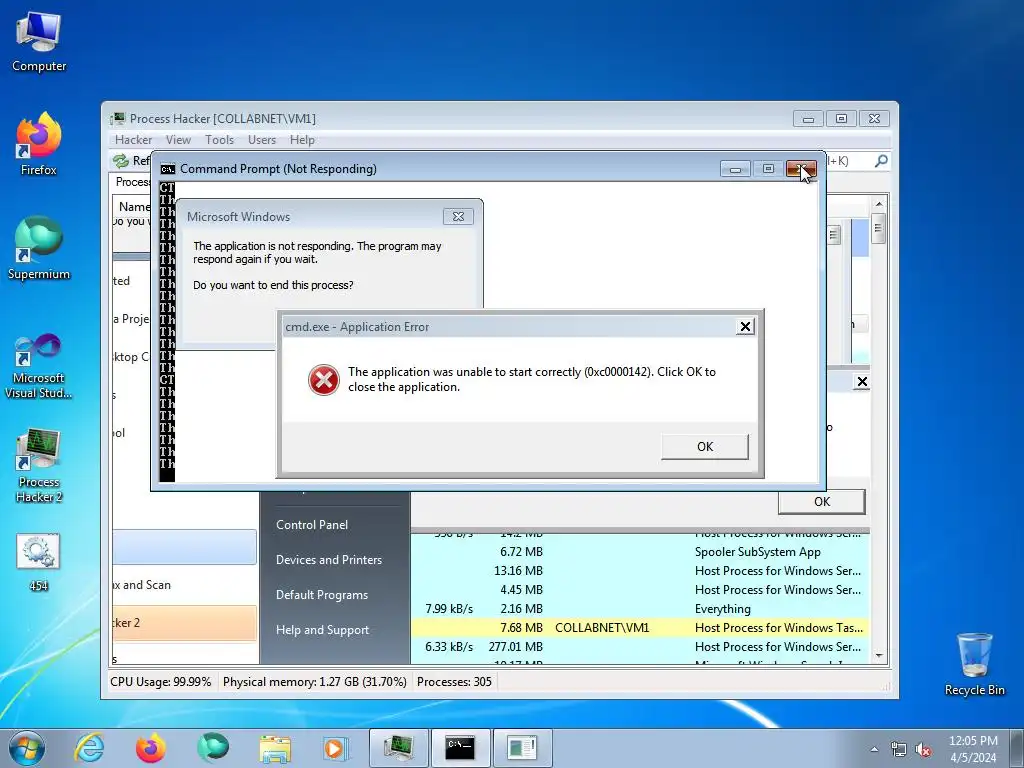Open Internet Explorer from the taskbar
The width and height of the screenshot is (1024, 768).
(x=89, y=748)
